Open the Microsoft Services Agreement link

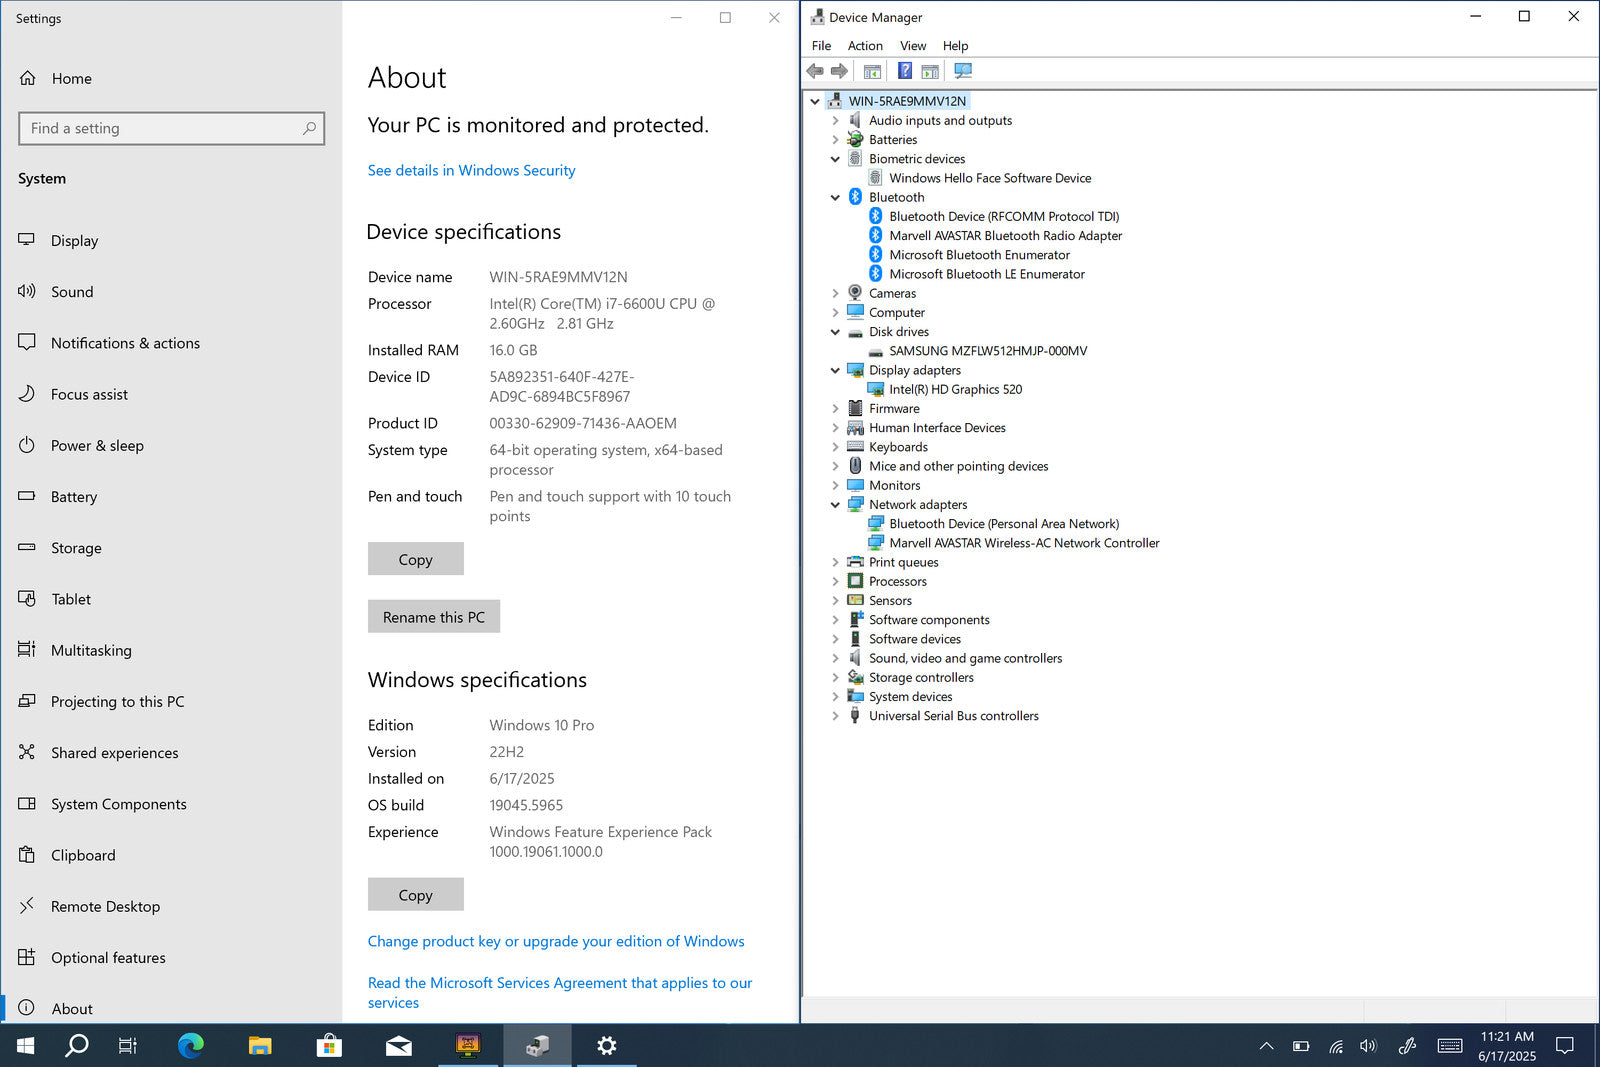tap(560, 993)
